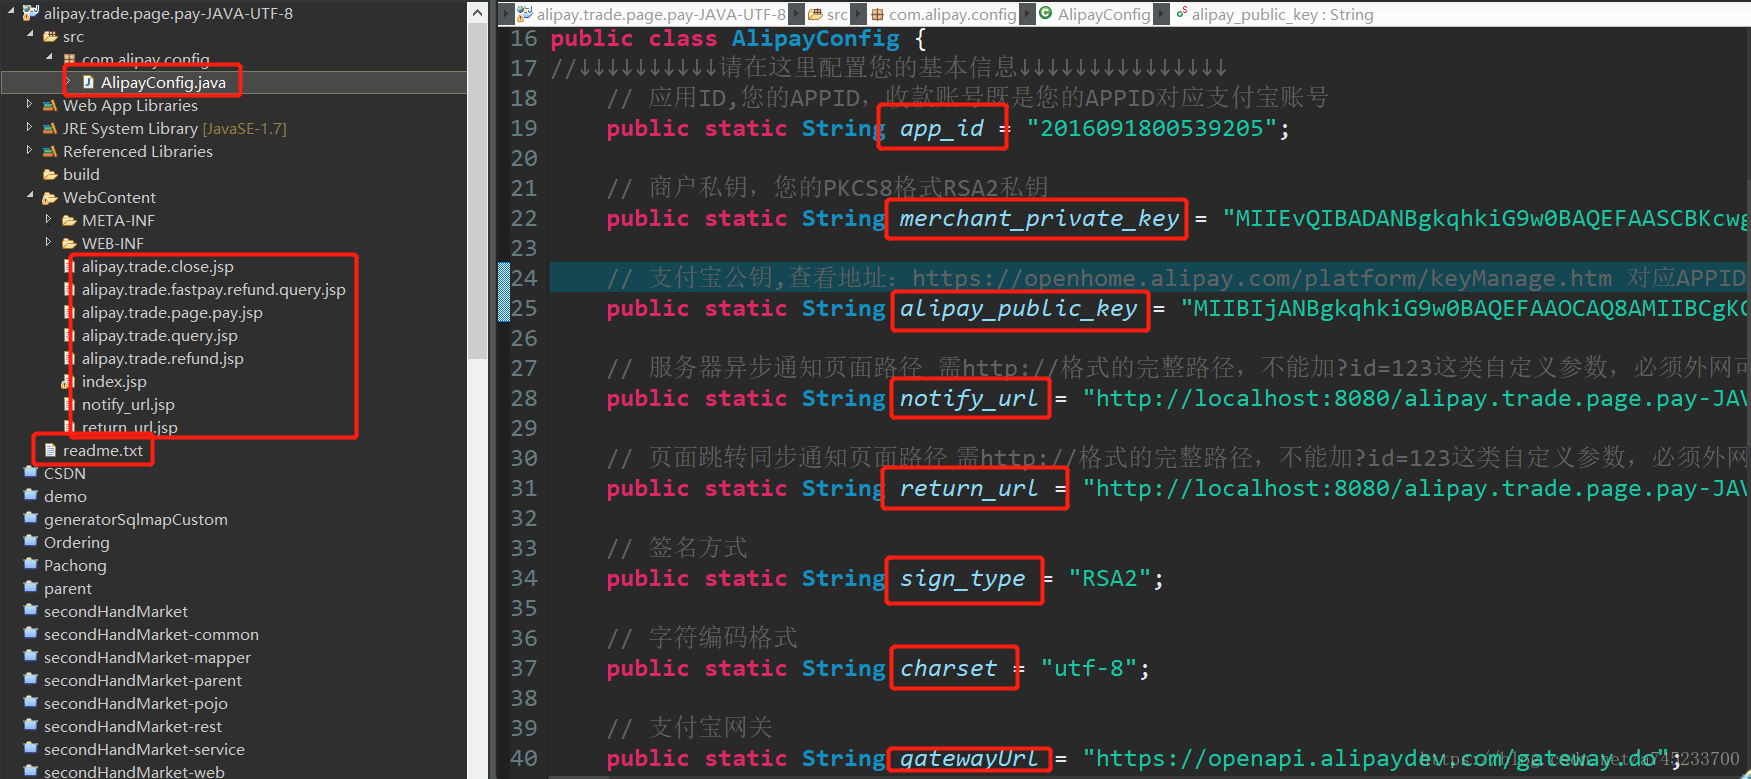This screenshot has height=779, width=1751.
Task: Click the return_url variable in code
Action: coord(969,488)
